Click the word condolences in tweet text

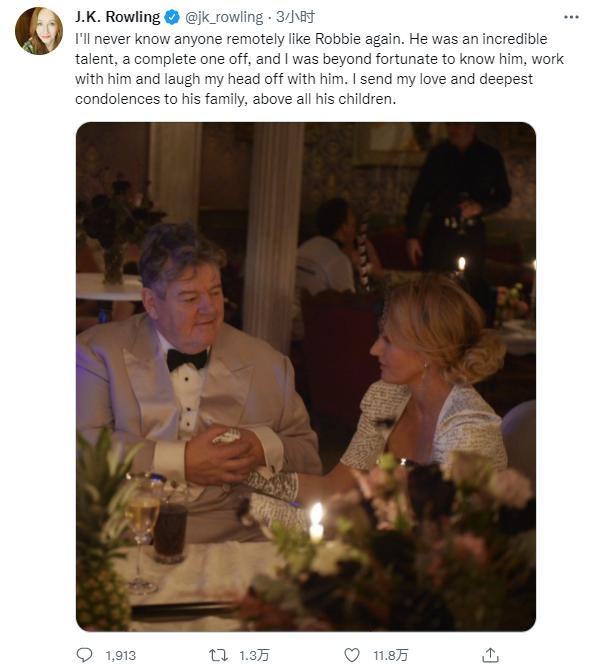tap(117, 99)
